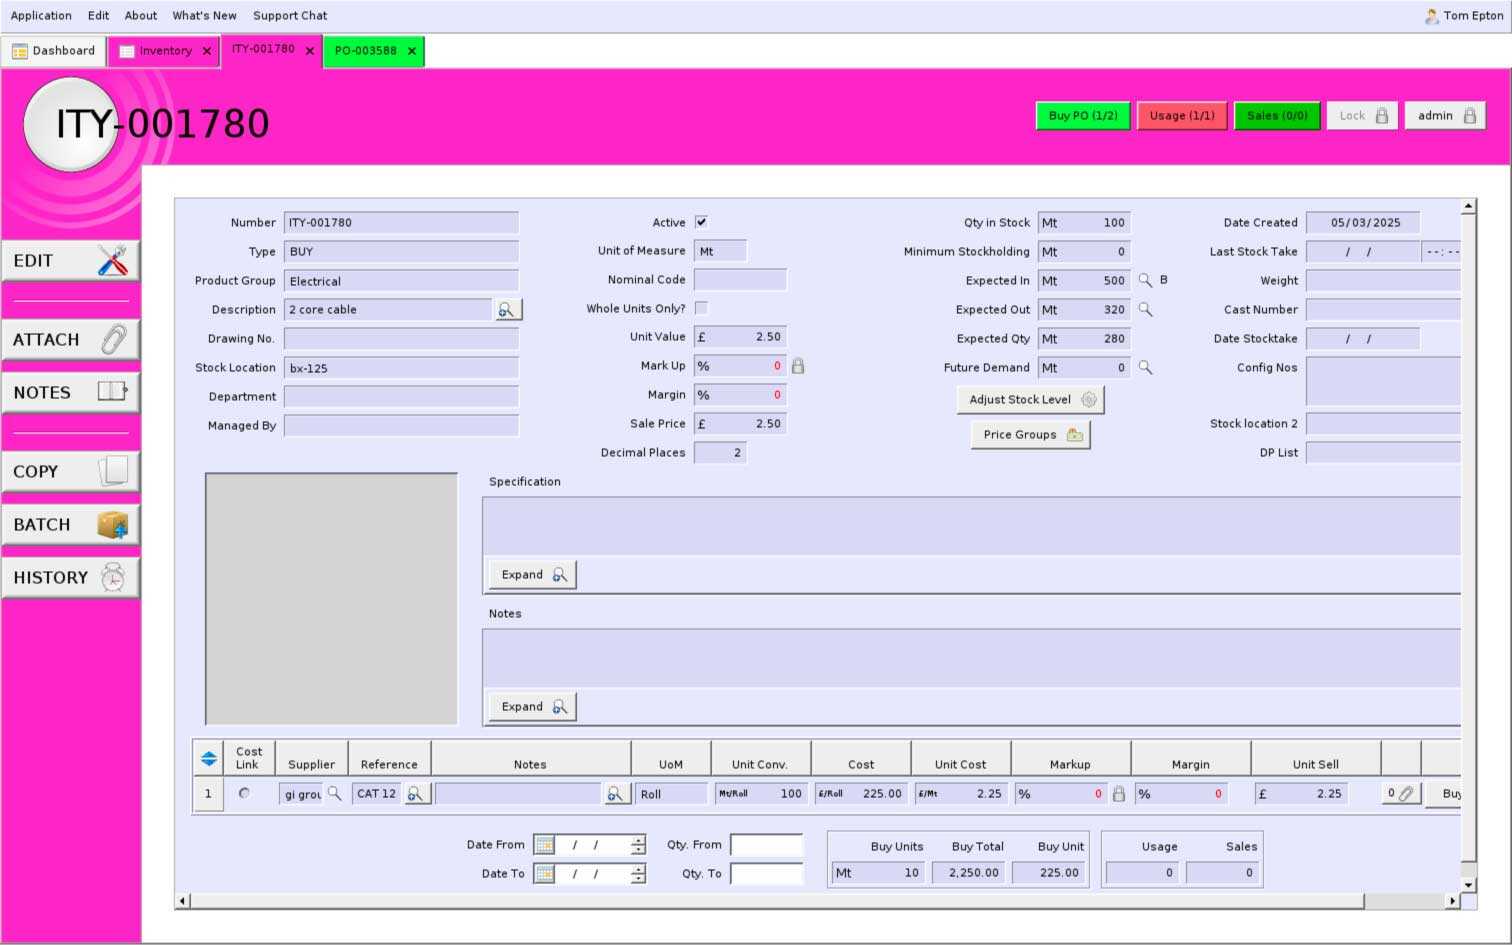Tick the Whole Units Only checkbox
1512x945 pixels.
click(x=701, y=308)
